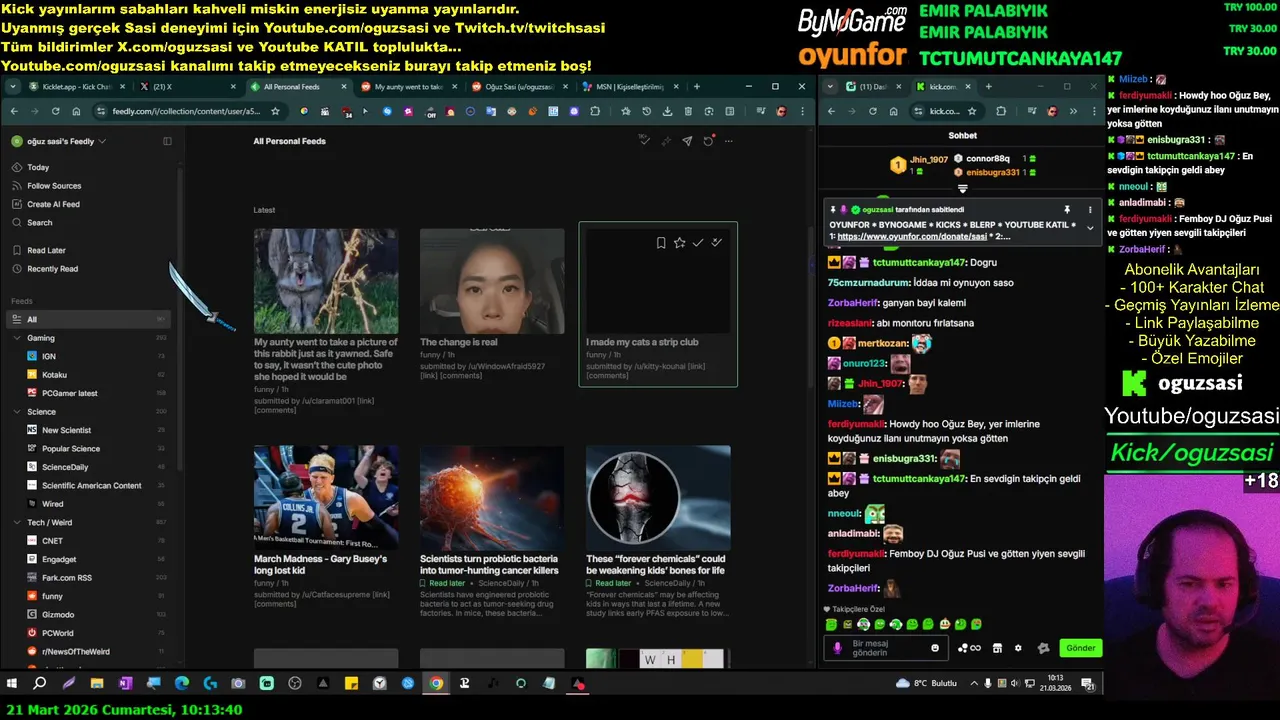
Task: Click the share paper-plane icon above the feed
Action: (687, 141)
